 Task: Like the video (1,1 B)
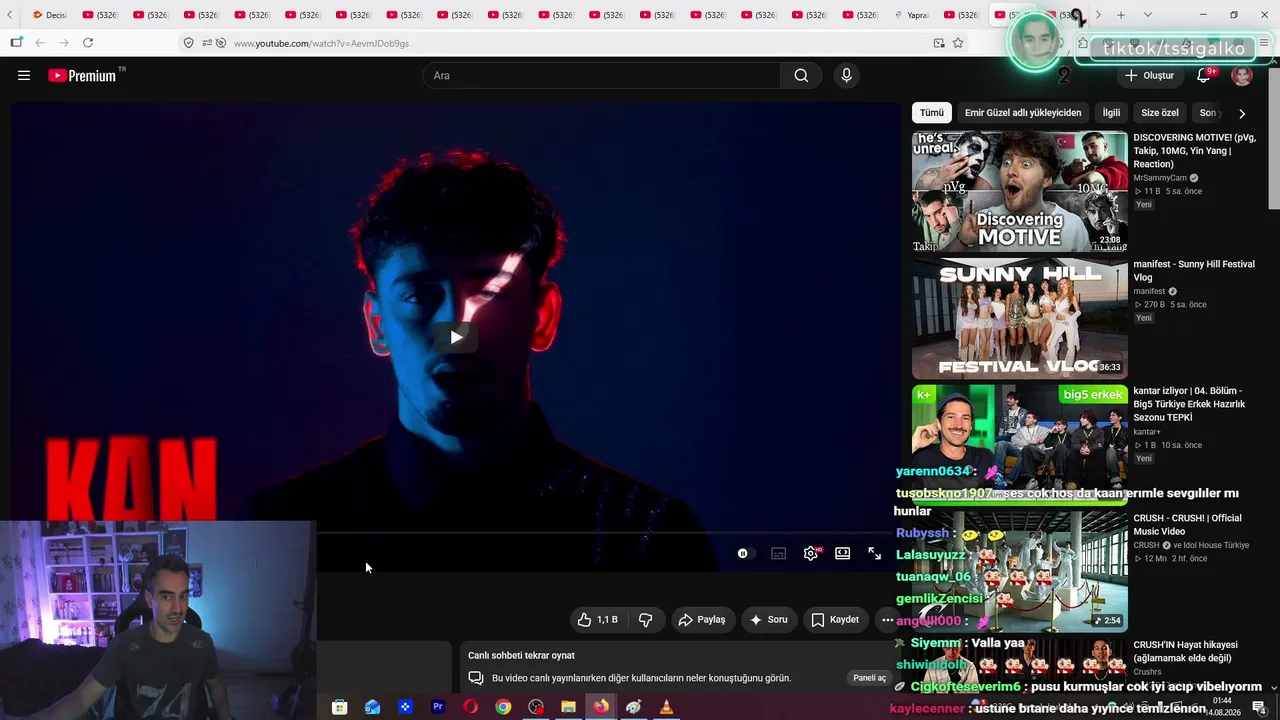pyautogui.click(x=597, y=620)
